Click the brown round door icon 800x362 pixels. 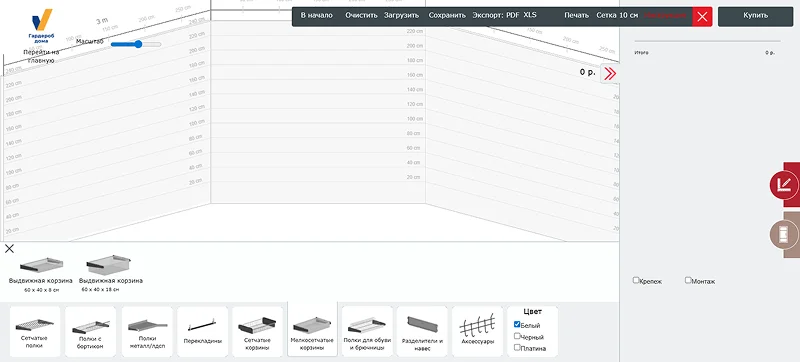point(784,235)
